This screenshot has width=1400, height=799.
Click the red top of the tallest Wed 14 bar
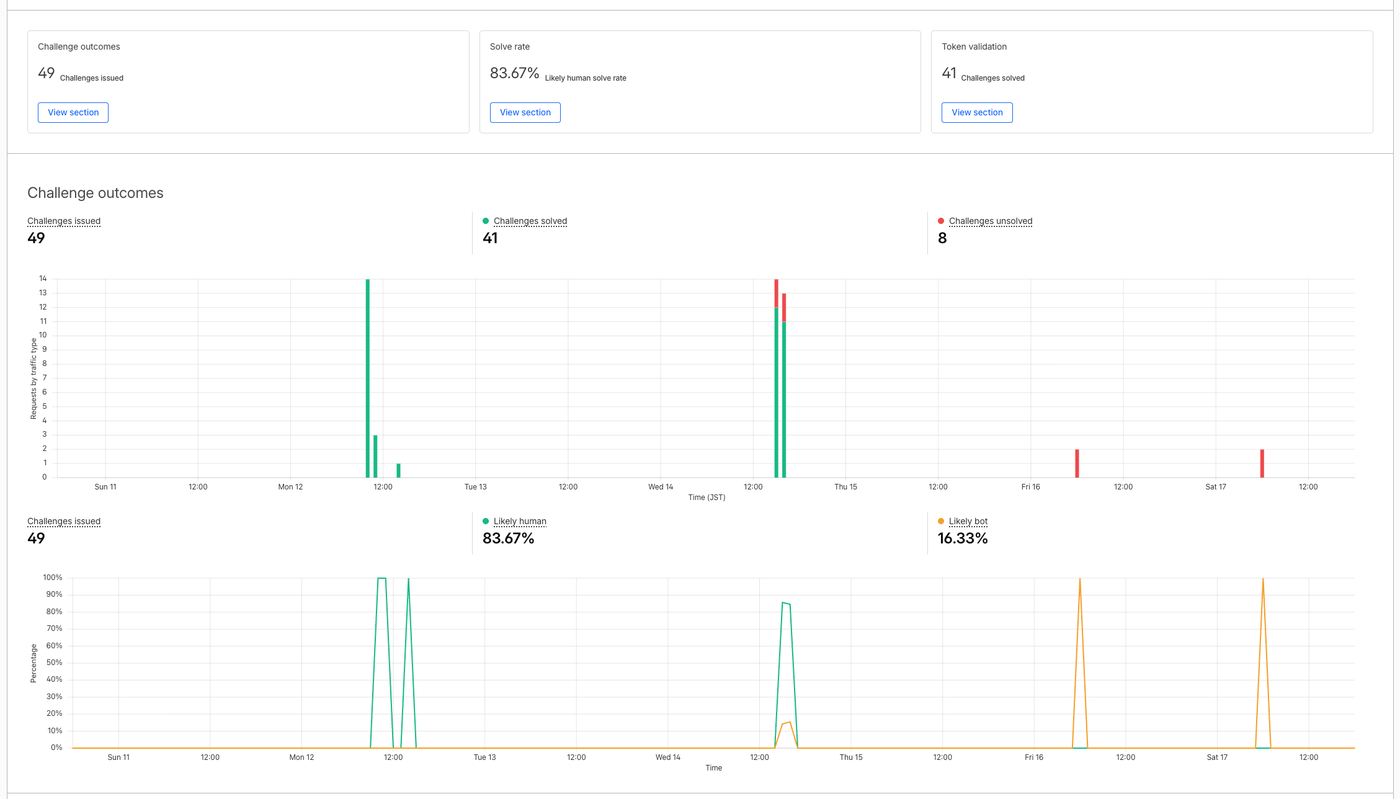pyautogui.click(x=776, y=293)
